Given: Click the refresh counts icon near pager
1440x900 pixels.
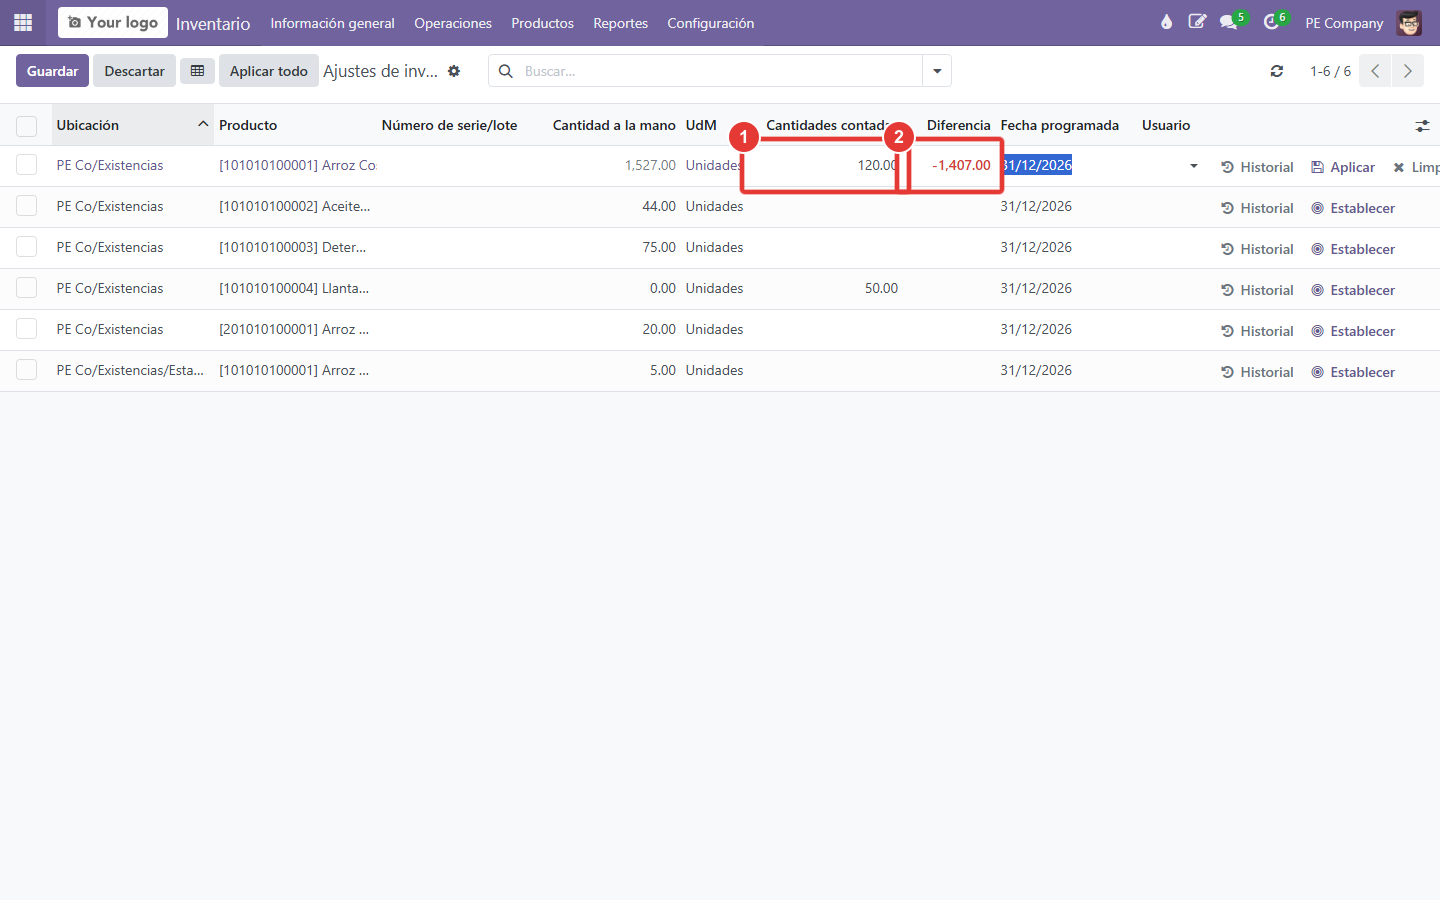Looking at the screenshot, I should click(x=1277, y=71).
